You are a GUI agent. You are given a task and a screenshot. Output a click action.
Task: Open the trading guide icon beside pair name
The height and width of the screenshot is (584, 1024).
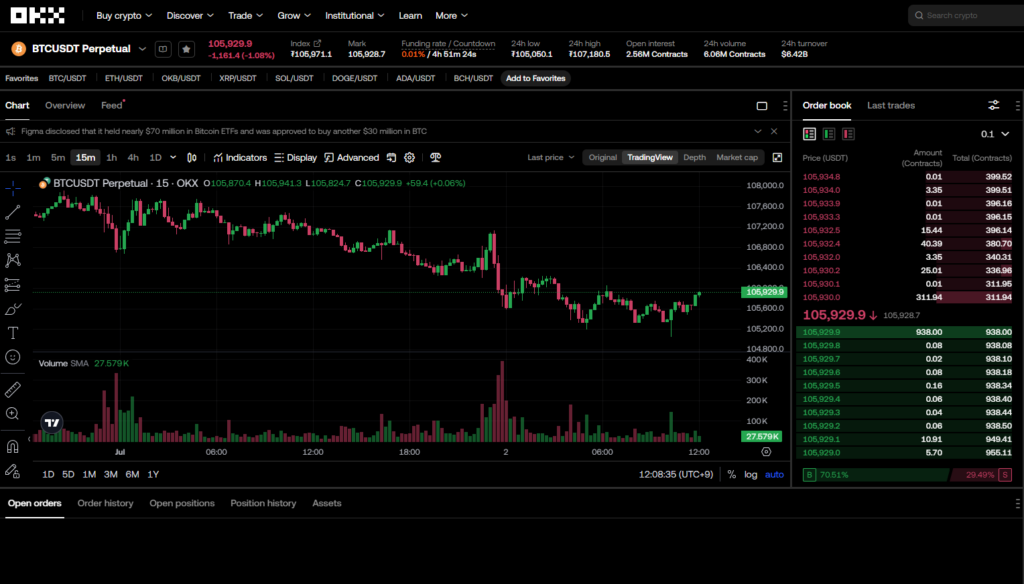[163, 49]
